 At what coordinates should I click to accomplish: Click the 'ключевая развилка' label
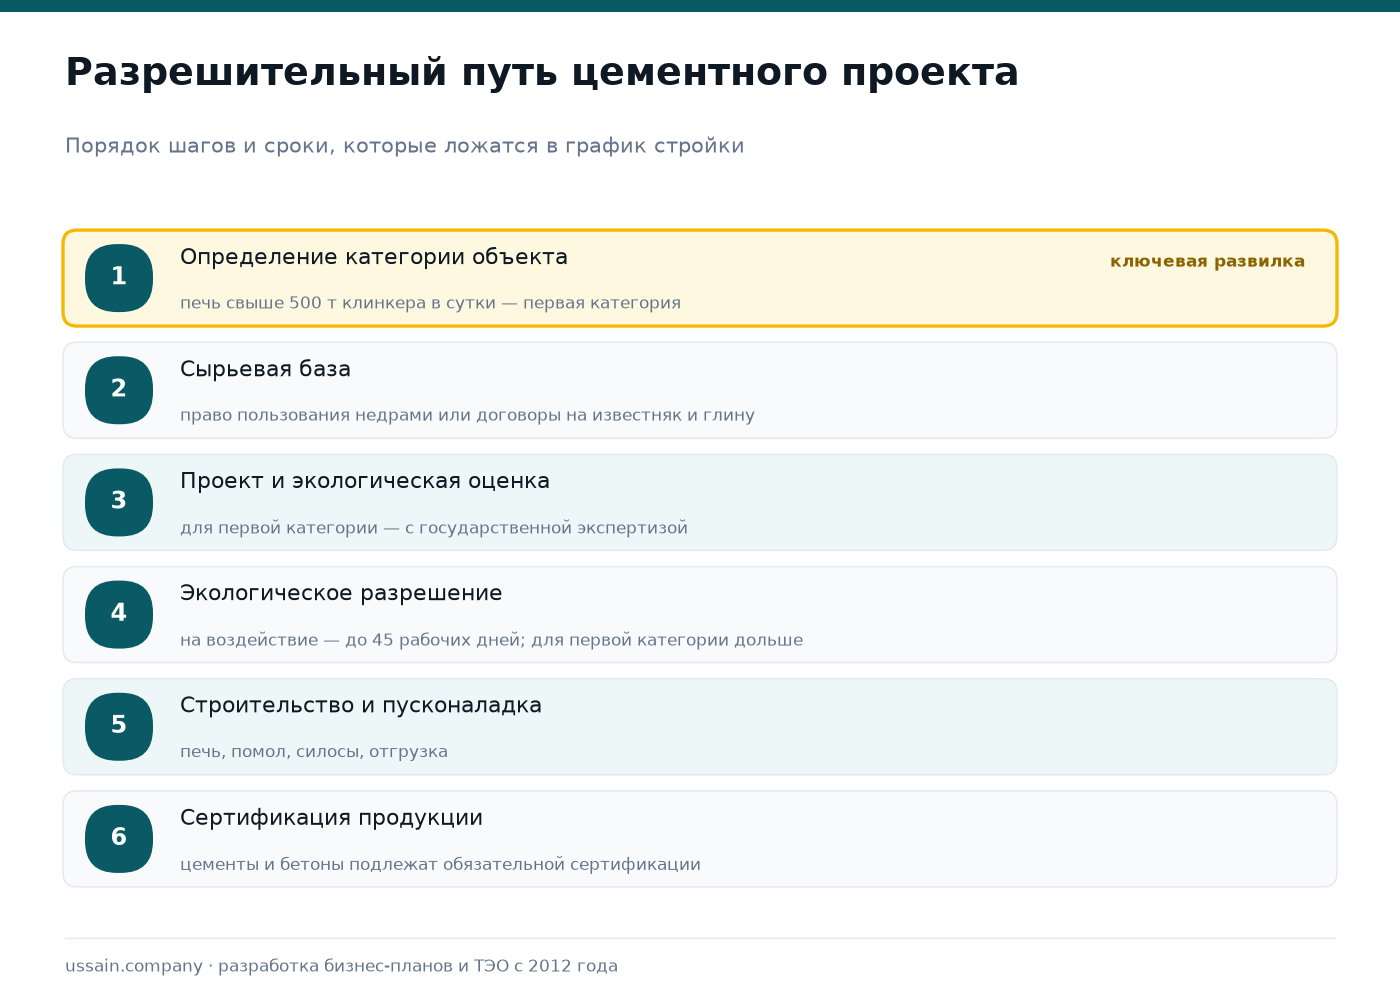[x=1207, y=261]
